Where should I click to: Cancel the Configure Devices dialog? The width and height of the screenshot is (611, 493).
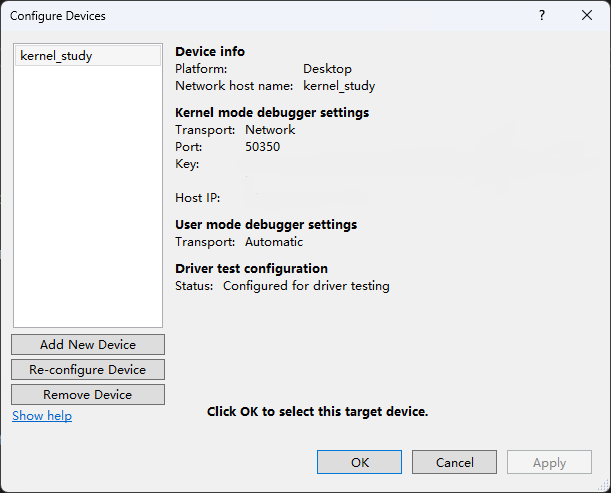click(455, 462)
